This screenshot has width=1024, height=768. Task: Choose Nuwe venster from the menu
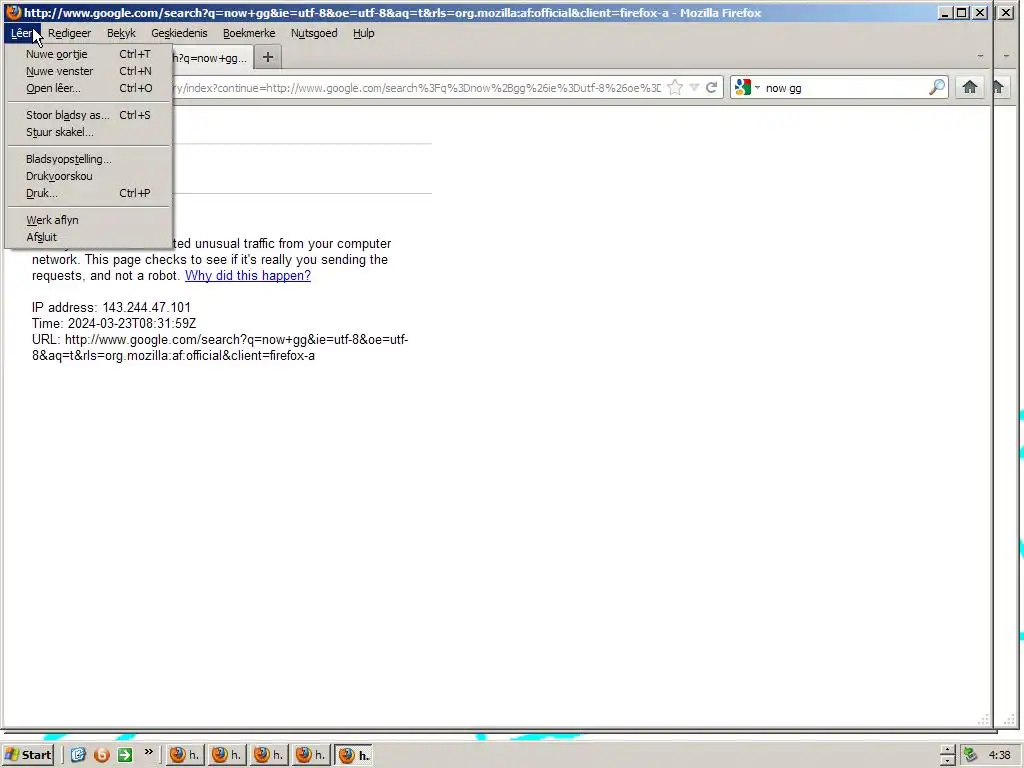point(88,71)
